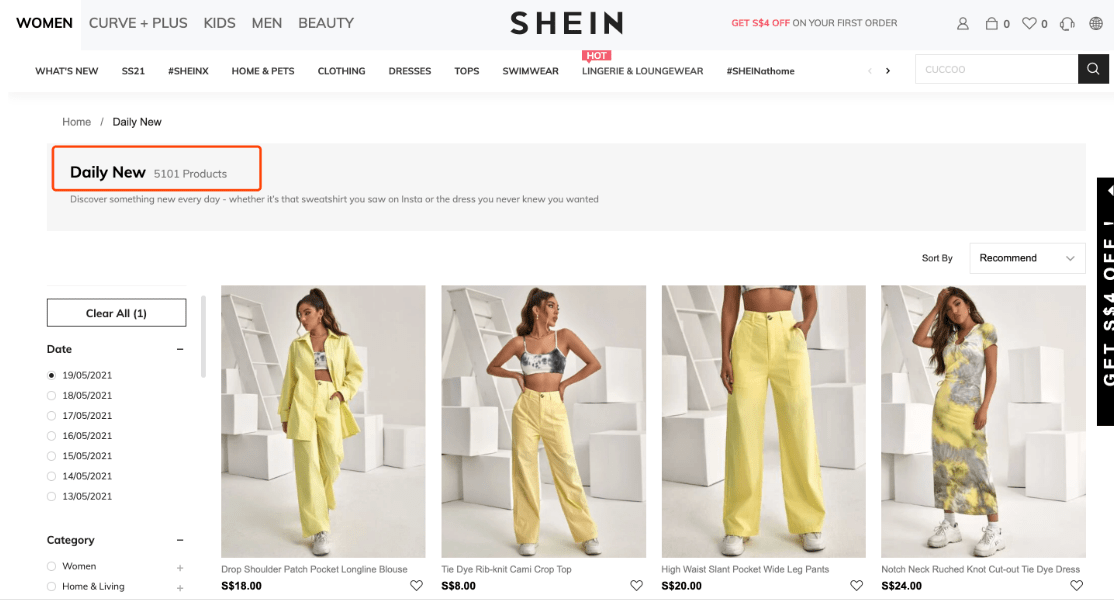Select the Women category radio option

click(x=51, y=566)
